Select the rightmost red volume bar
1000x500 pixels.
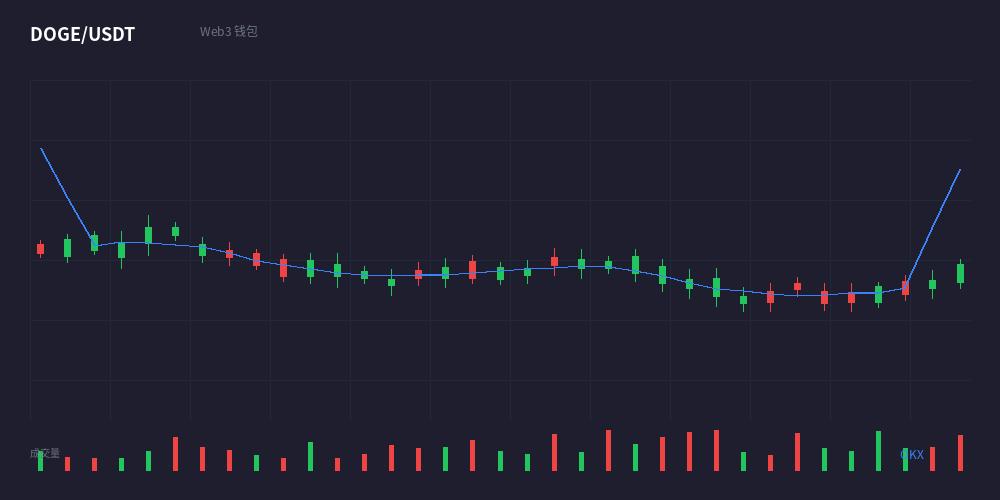click(960, 453)
